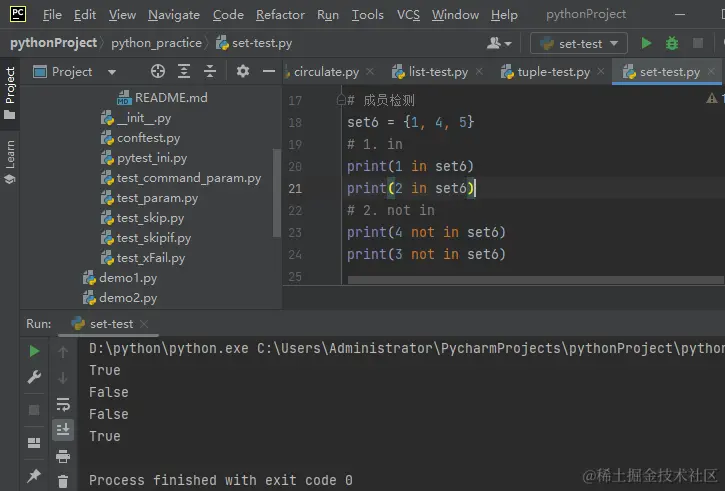725x491 pixels.
Task: Open the Code menu
Action: (x=228, y=15)
